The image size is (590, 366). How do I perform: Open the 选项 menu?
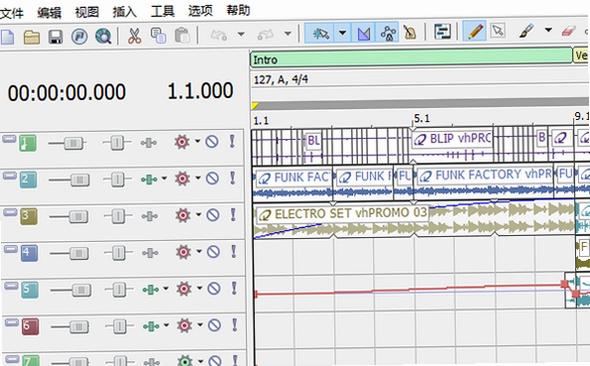pyautogui.click(x=200, y=11)
